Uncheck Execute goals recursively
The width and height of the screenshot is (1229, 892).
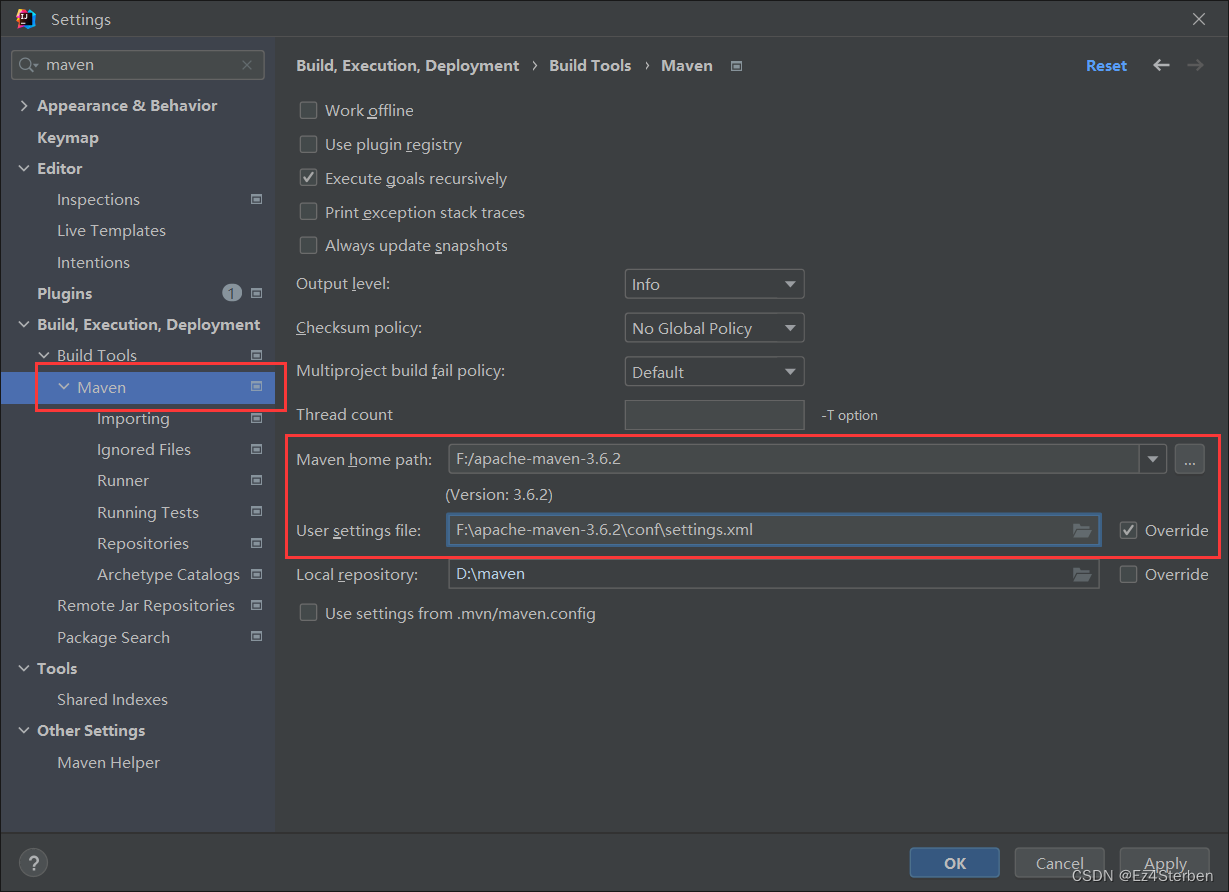point(309,178)
